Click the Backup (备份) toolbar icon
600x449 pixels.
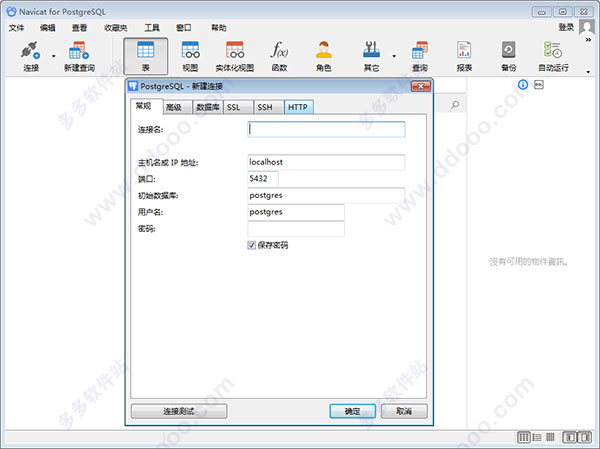(509, 50)
